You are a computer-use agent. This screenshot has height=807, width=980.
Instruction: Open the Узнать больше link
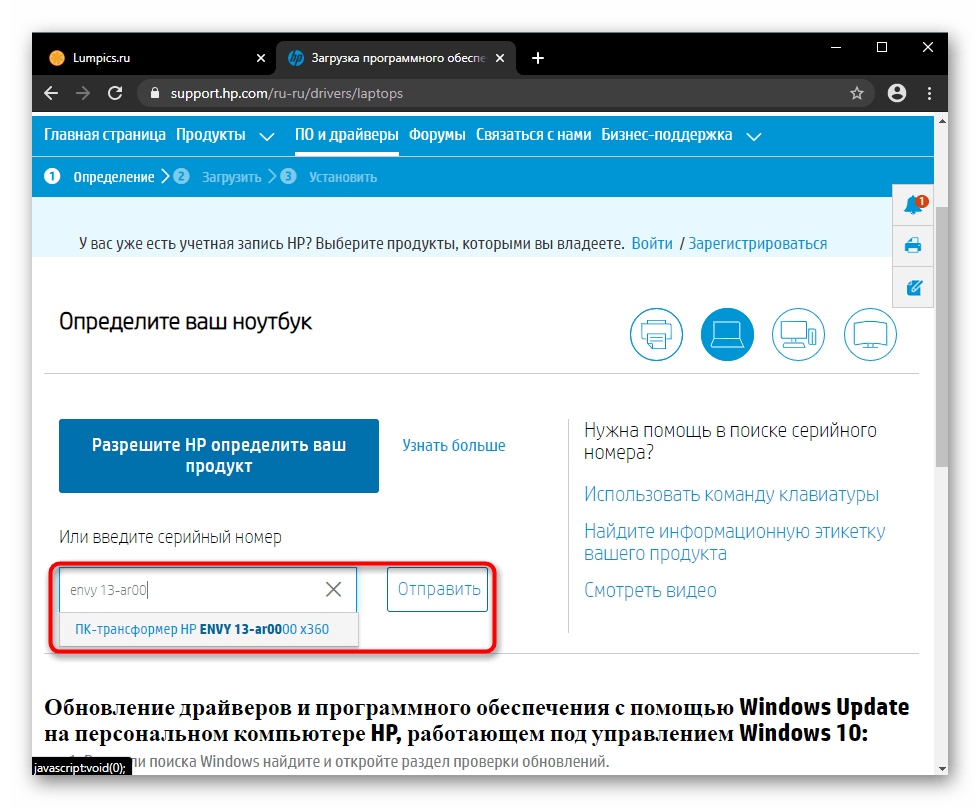[454, 446]
